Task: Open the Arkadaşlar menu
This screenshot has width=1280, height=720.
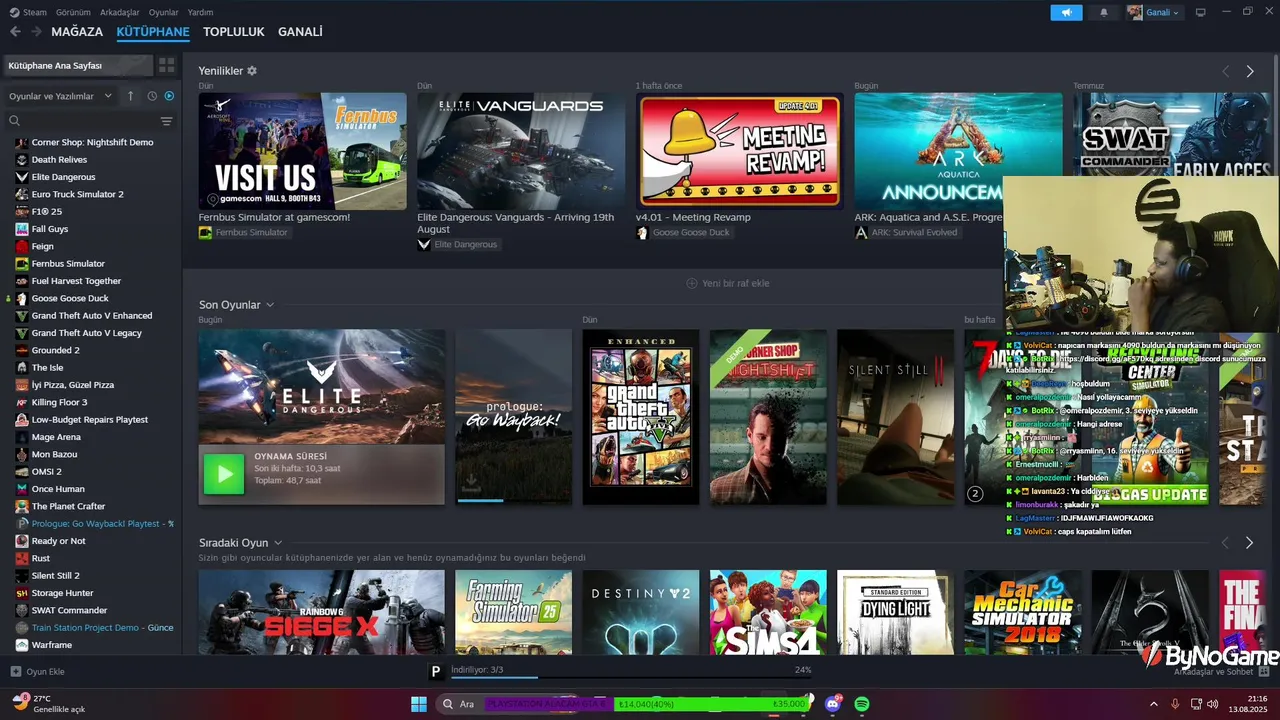Action: (120, 12)
